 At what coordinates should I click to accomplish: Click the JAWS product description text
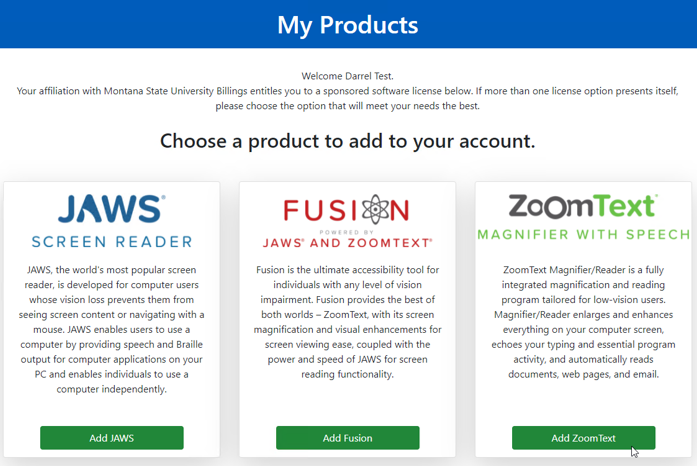point(112,329)
